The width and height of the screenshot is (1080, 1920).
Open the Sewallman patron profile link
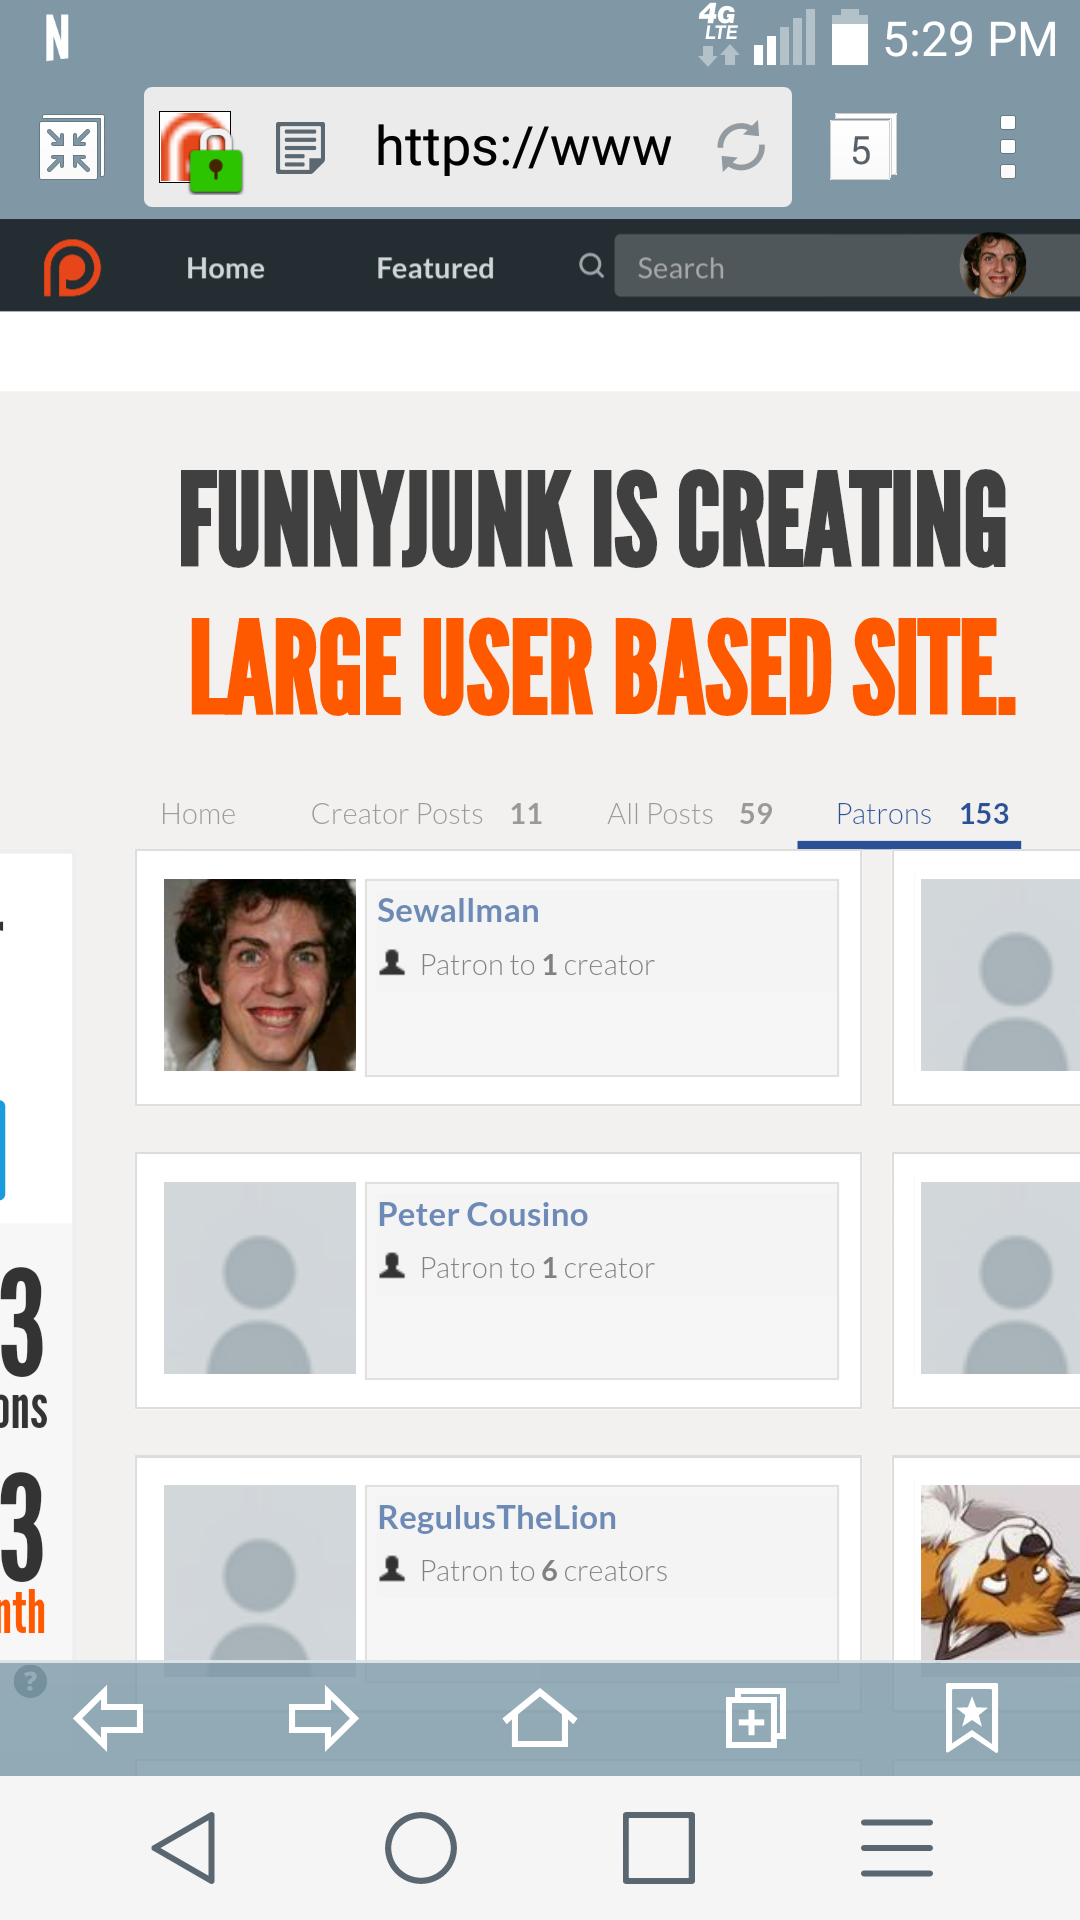(x=458, y=911)
